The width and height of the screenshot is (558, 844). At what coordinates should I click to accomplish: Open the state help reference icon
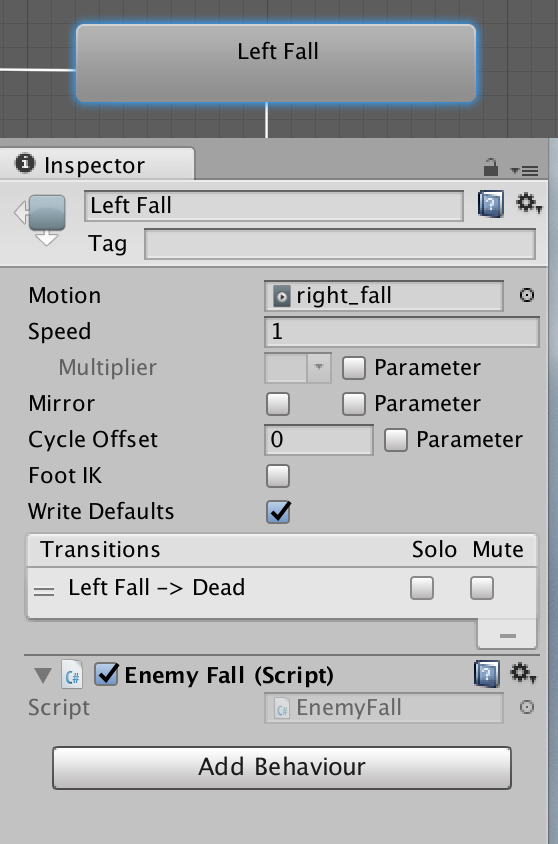[490, 204]
